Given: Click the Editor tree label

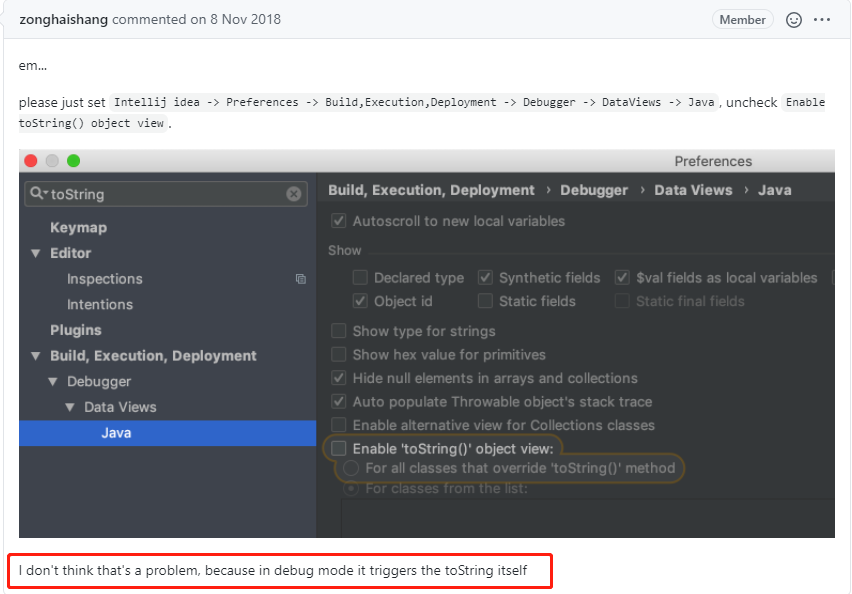Looking at the screenshot, I should pyautogui.click(x=71, y=253).
